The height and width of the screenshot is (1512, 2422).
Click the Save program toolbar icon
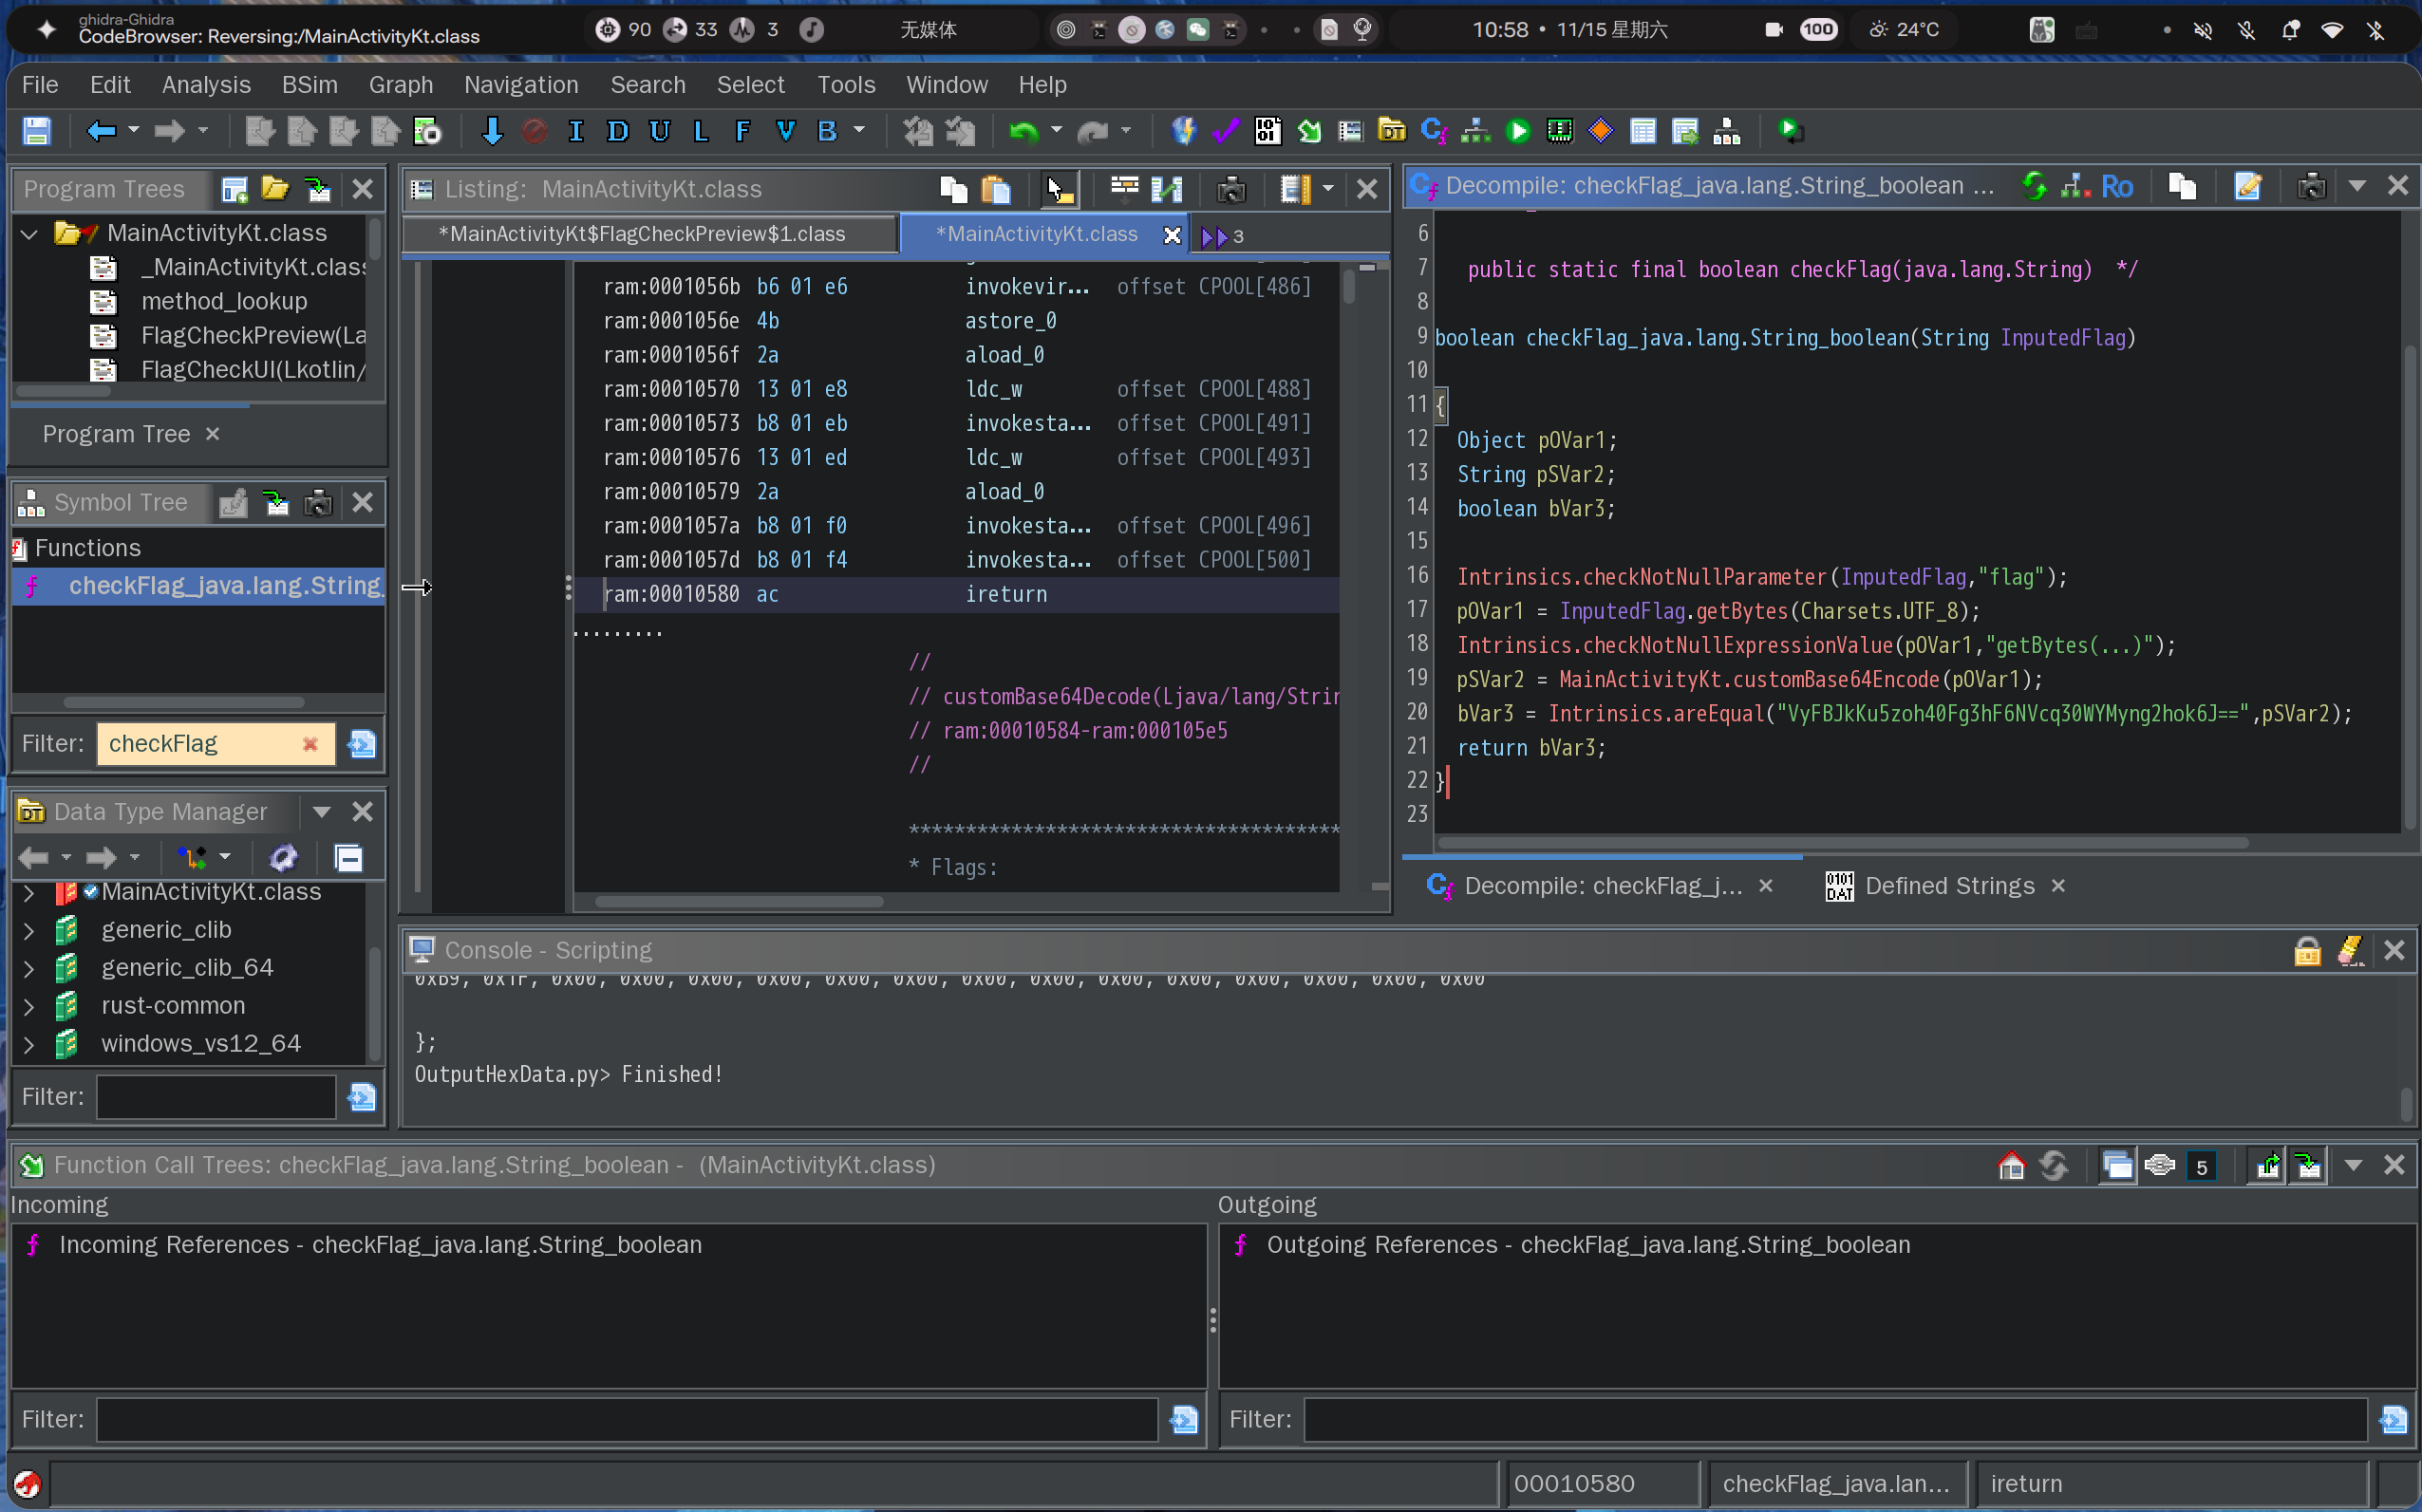click(37, 131)
